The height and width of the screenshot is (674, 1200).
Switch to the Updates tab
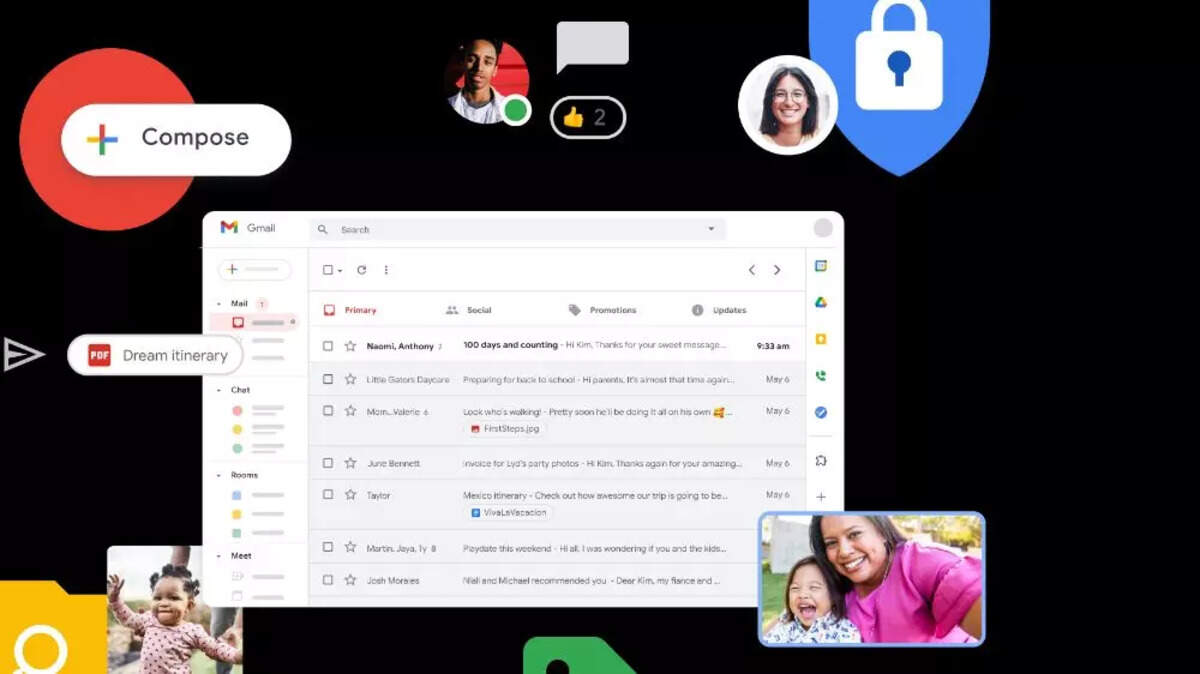click(x=719, y=310)
